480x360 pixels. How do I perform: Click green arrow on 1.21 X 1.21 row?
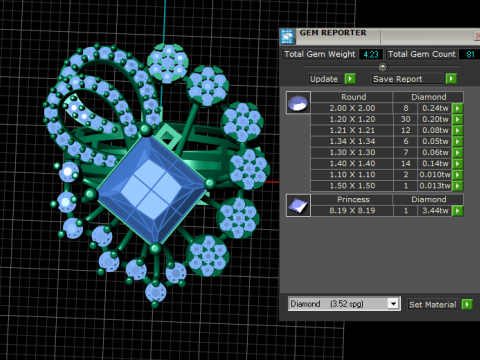[x=457, y=130]
